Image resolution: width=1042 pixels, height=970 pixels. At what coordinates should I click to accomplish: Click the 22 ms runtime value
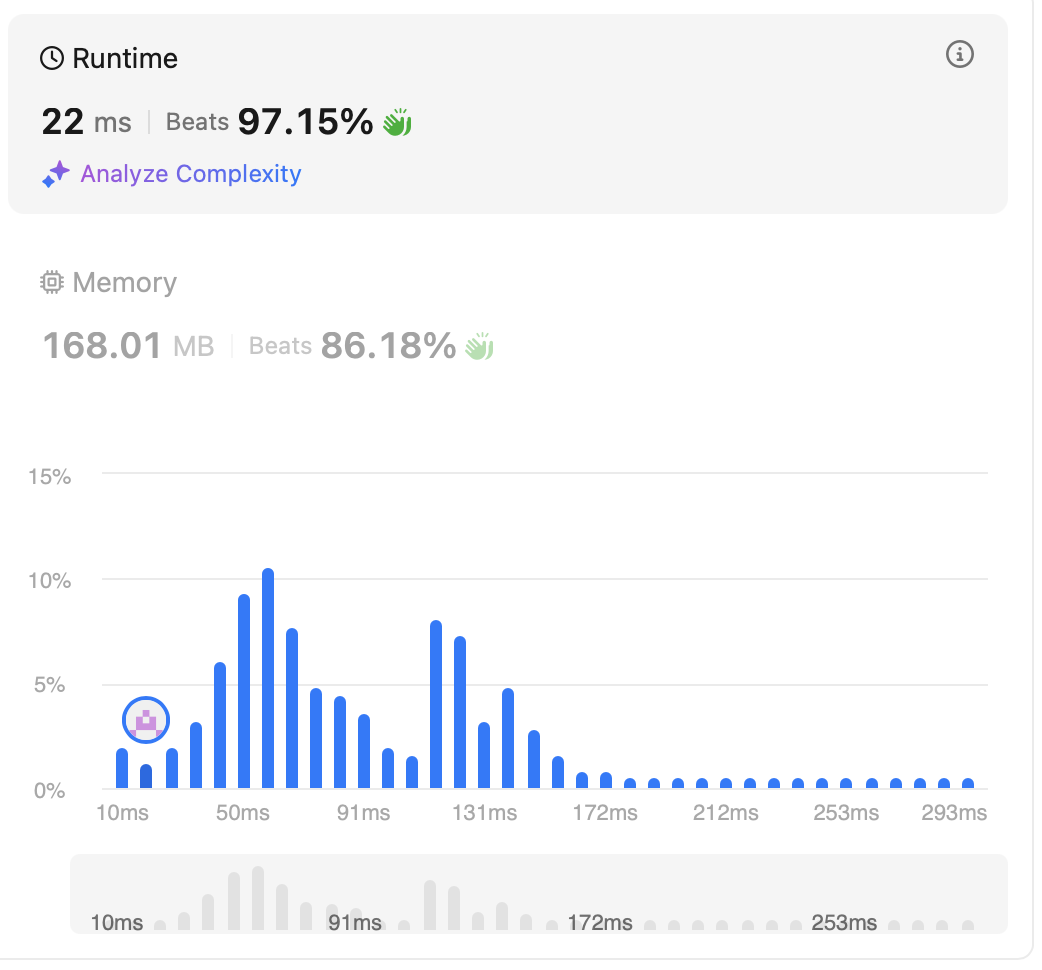(x=86, y=123)
